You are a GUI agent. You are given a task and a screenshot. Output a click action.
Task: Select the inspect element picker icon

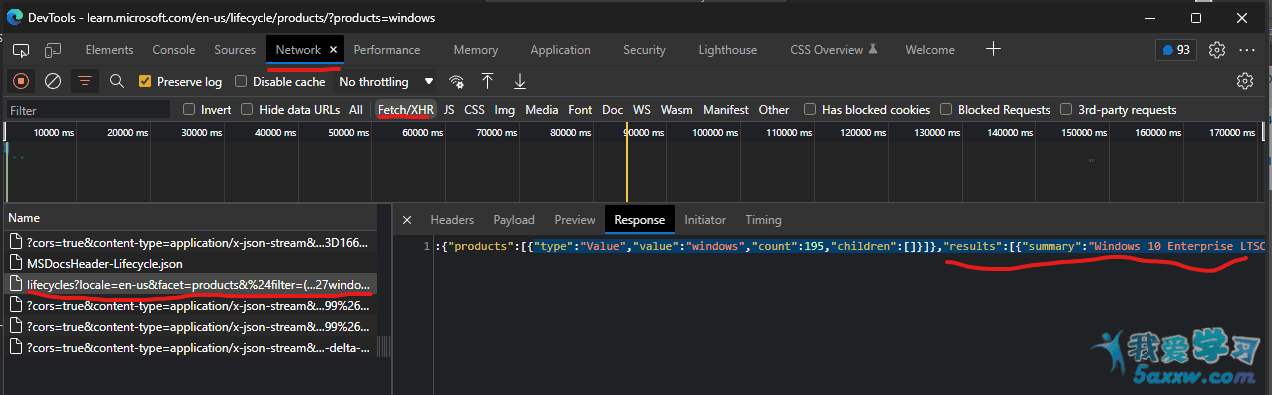(21, 50)
